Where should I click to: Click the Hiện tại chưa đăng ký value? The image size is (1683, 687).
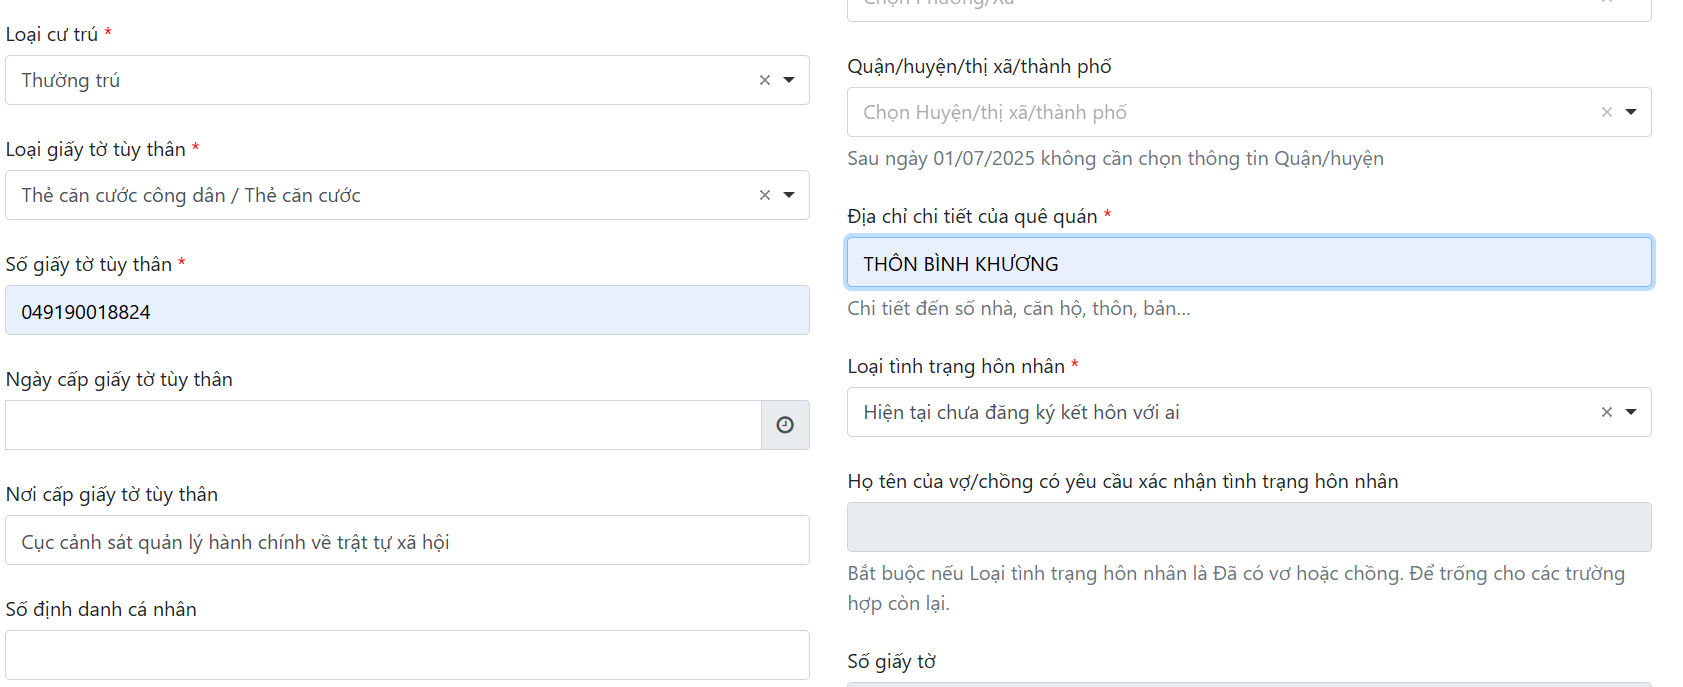(1021, 412)
